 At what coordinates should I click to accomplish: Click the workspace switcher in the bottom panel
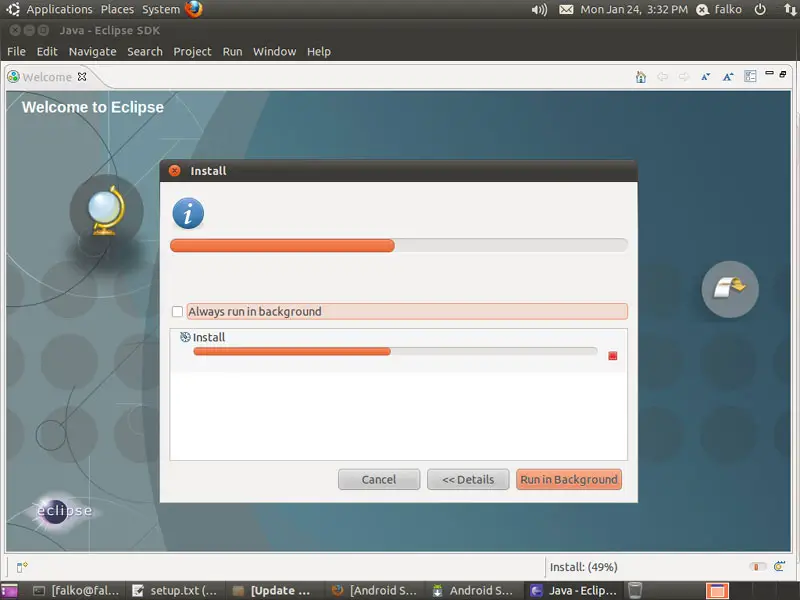717,591
